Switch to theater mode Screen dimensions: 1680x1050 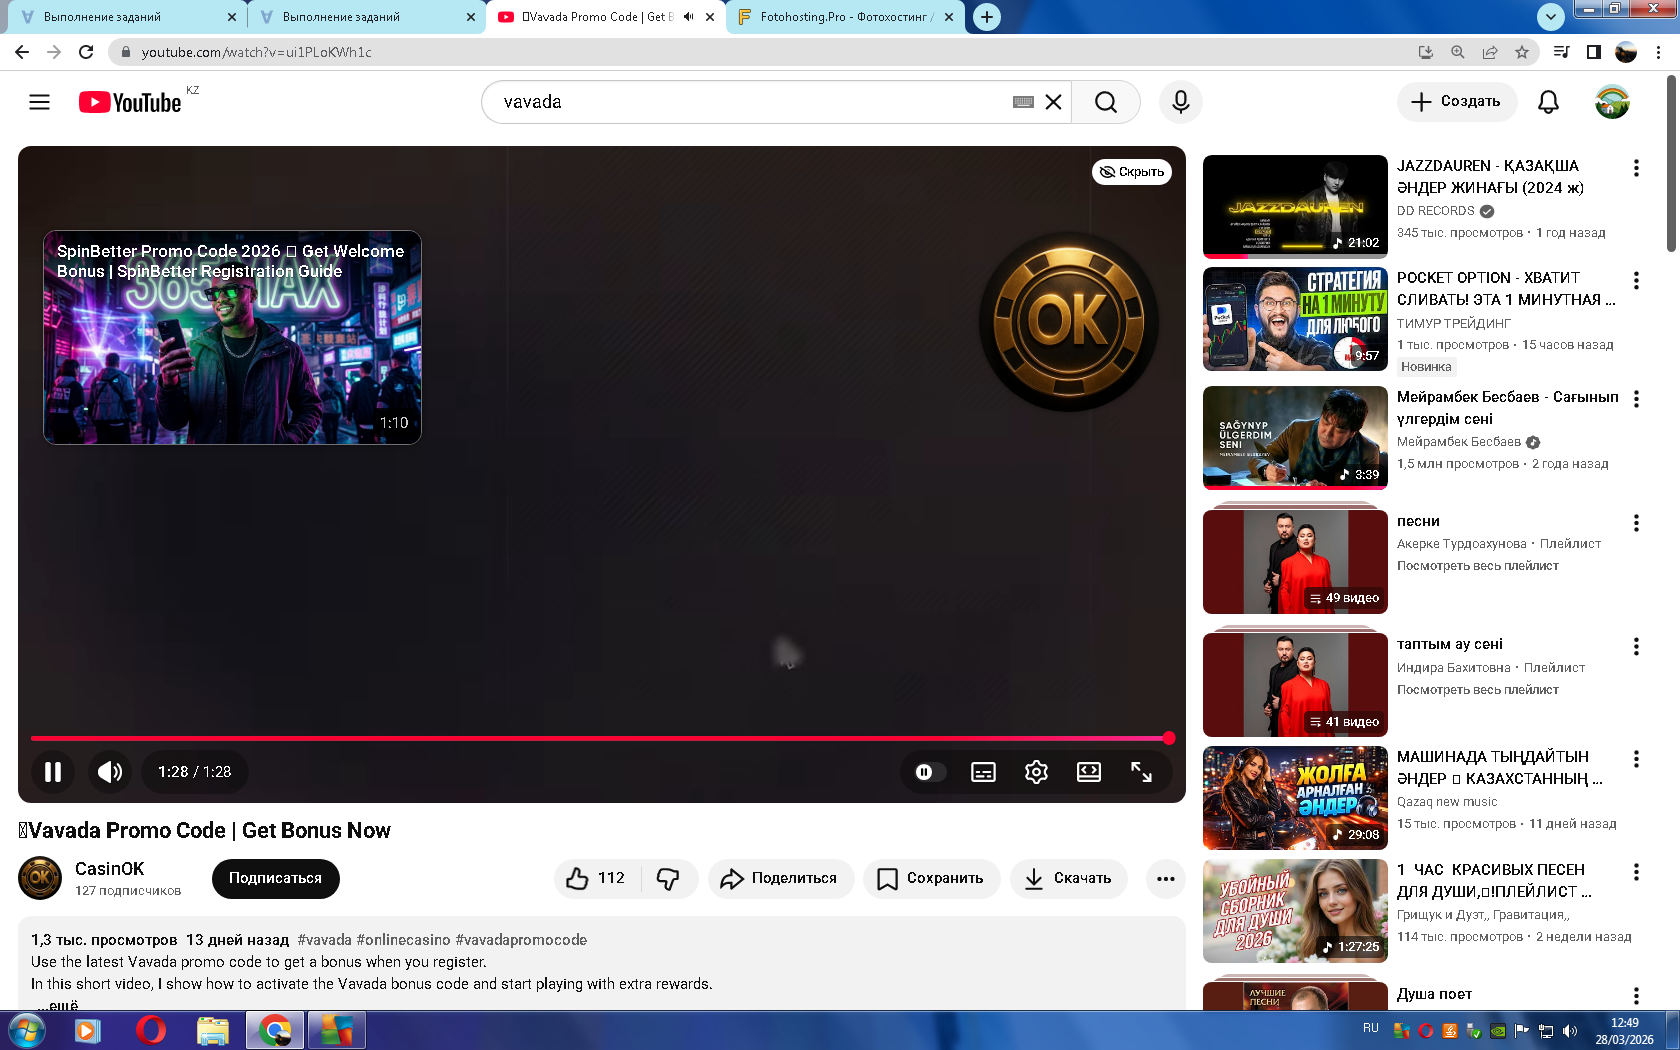click(x=1088, y=772)
